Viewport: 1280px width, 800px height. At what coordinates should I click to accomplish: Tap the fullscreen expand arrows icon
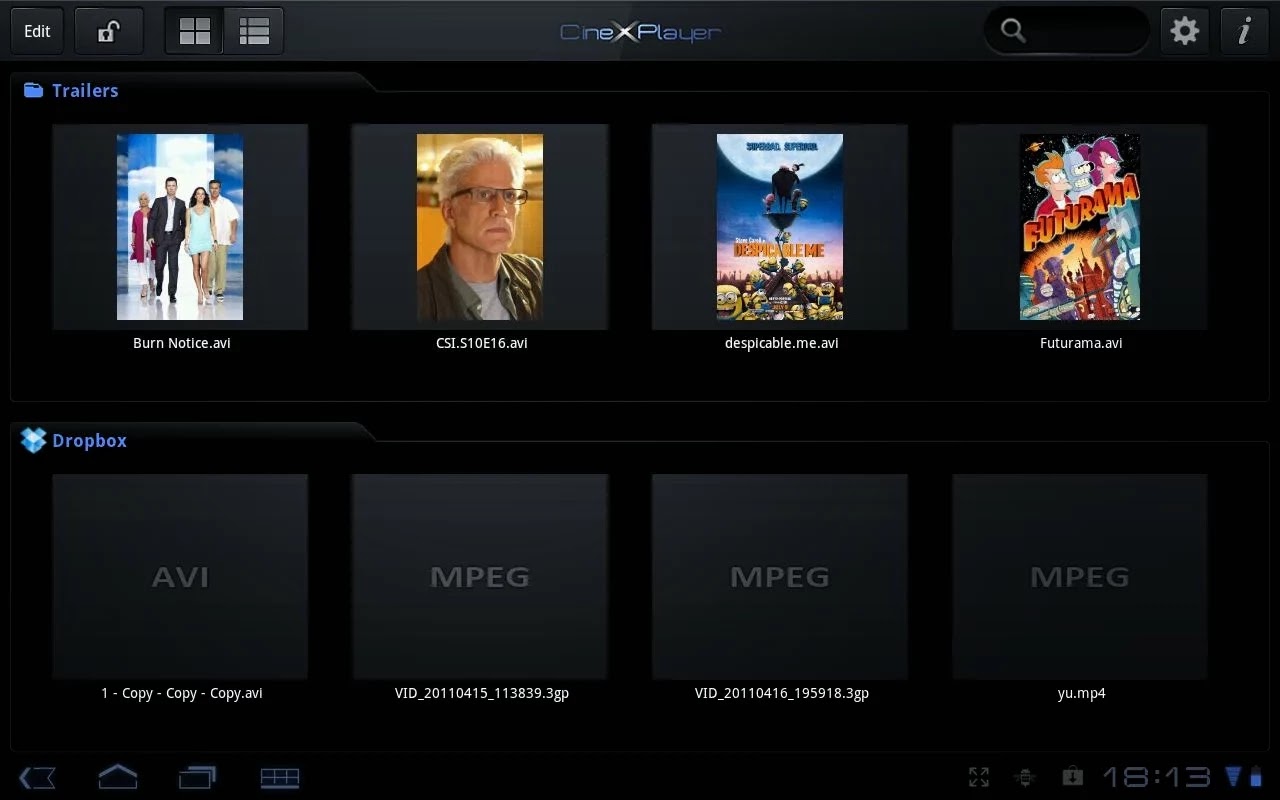point(979,777)
